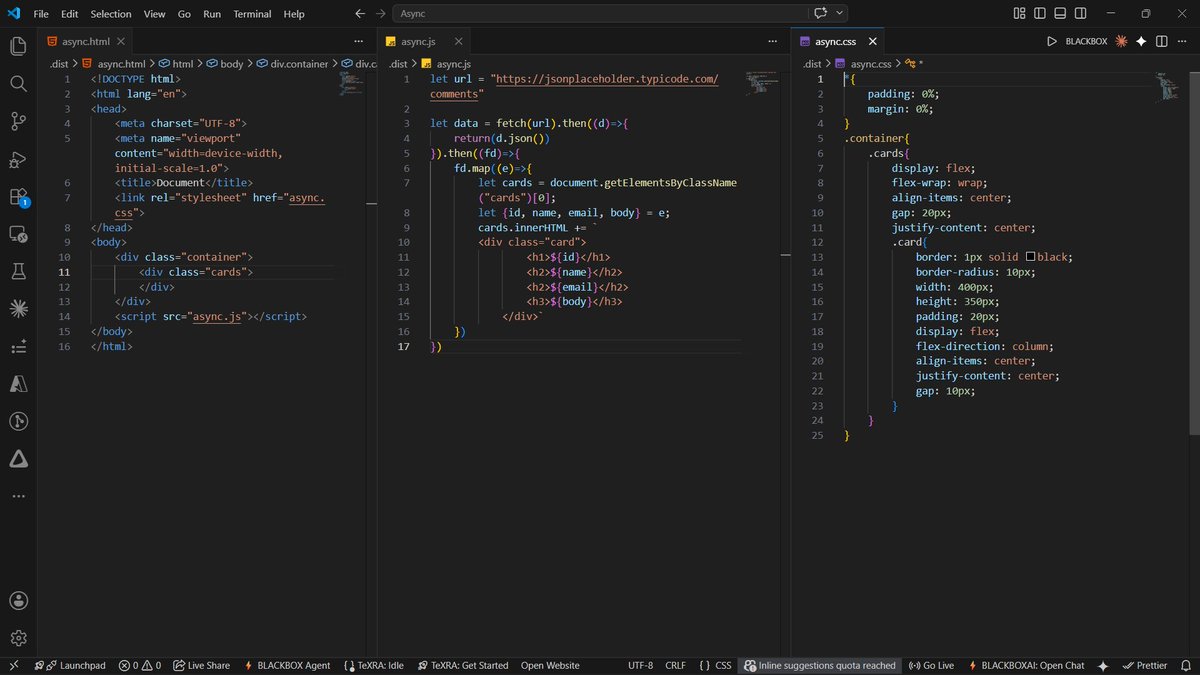Screen dimensions: 1200x675
Task: Split the async.css editor to the right
Action: [1162, 42]
